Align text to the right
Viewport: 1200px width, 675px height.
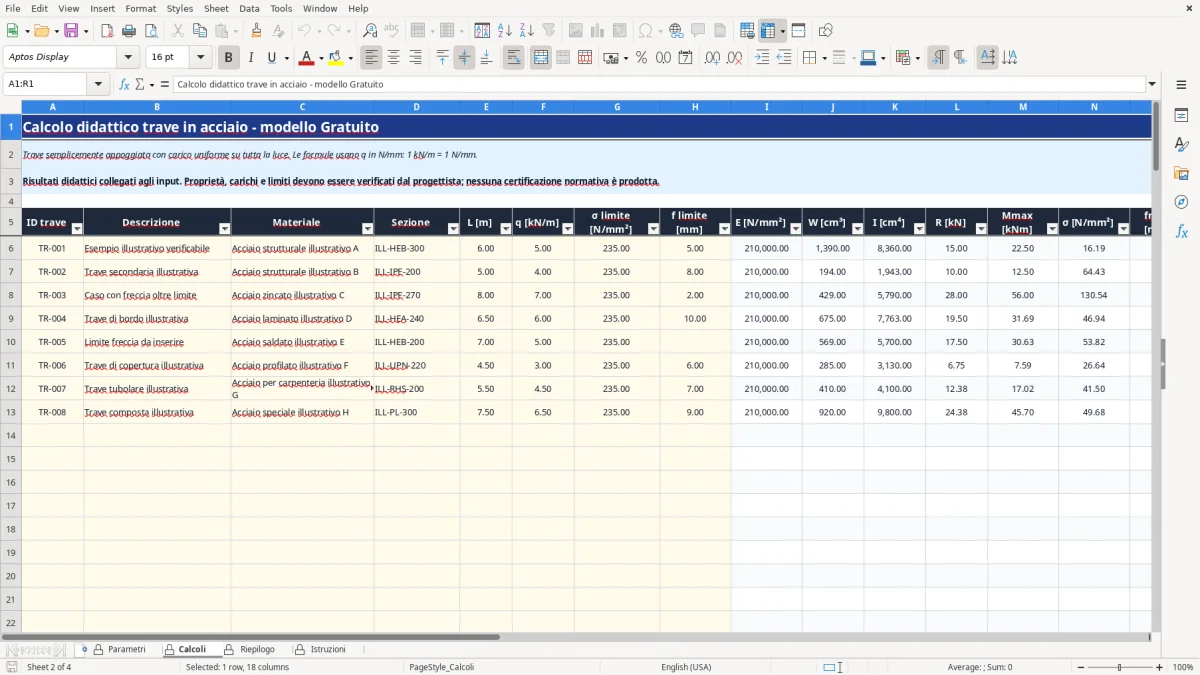tap(416, 58)
